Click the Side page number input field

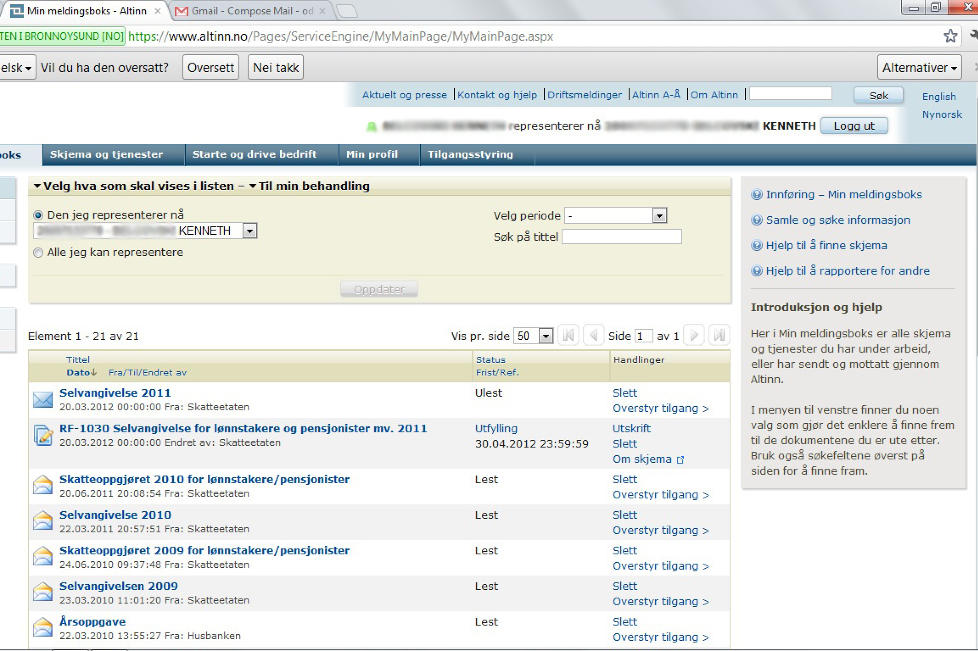(643, 336)
